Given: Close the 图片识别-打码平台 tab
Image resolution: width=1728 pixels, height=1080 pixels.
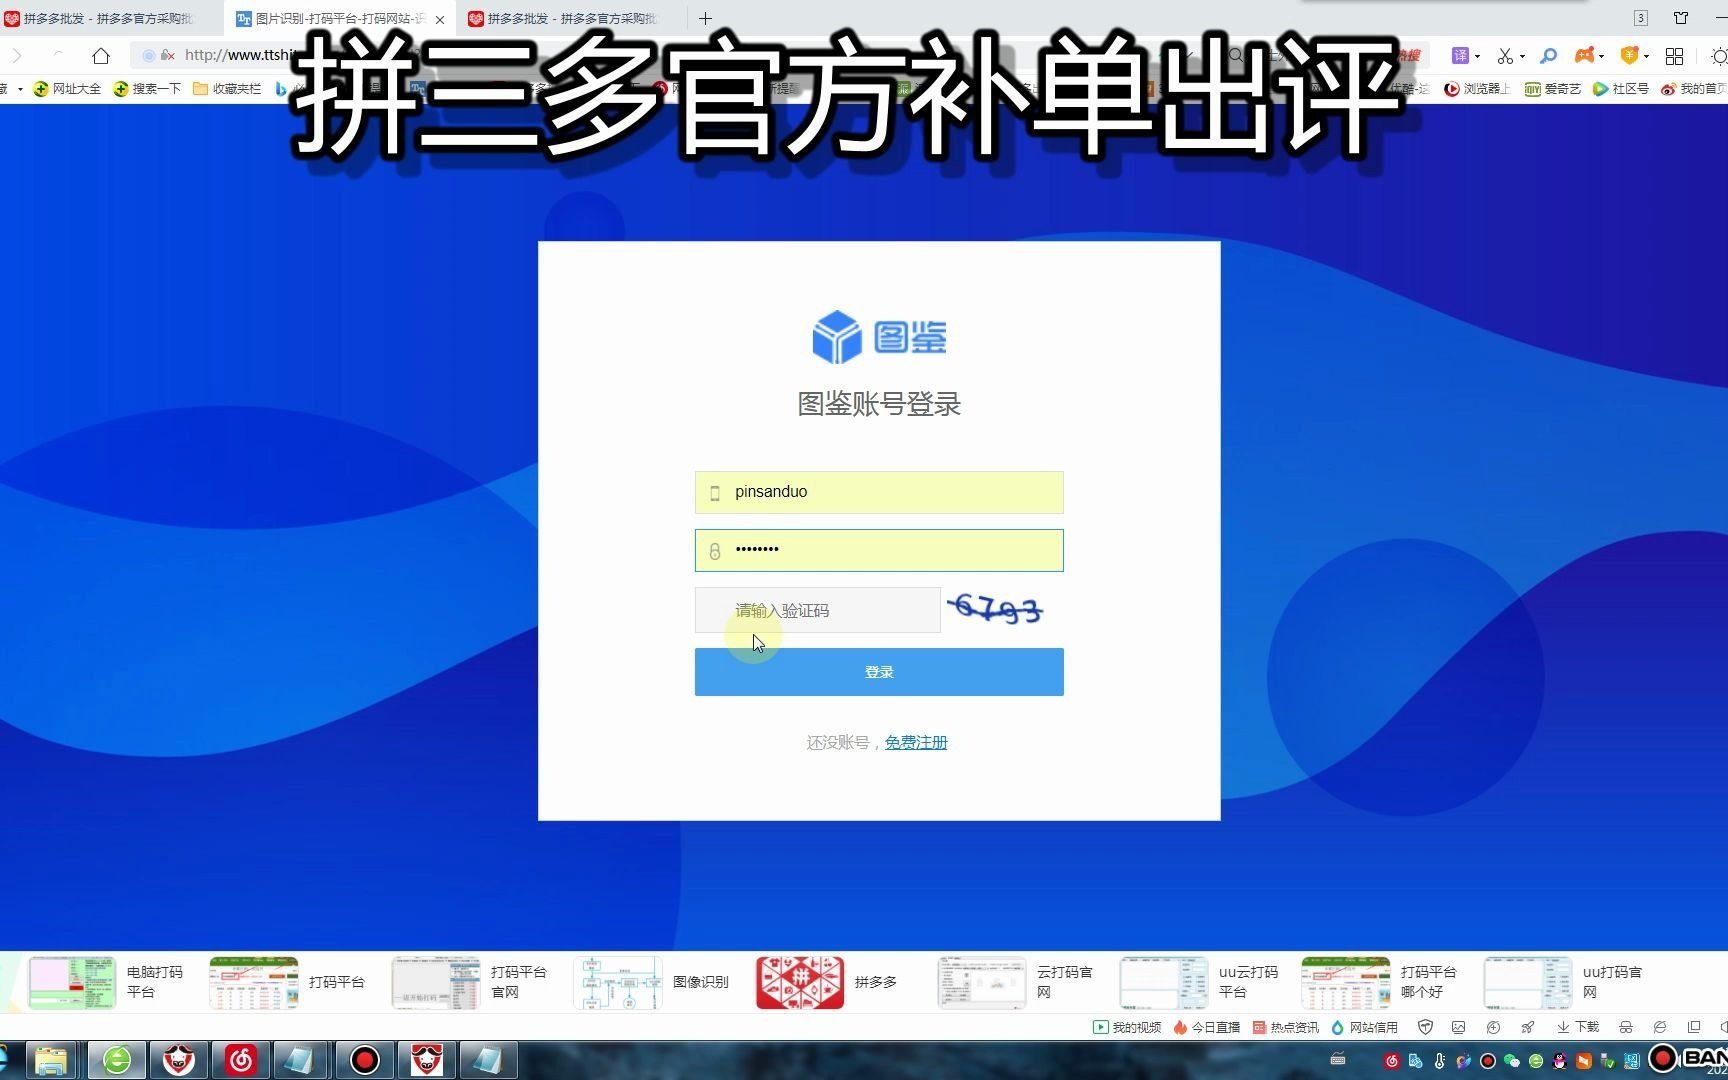Looking at the screenshot, I should [x=440, y=19].
